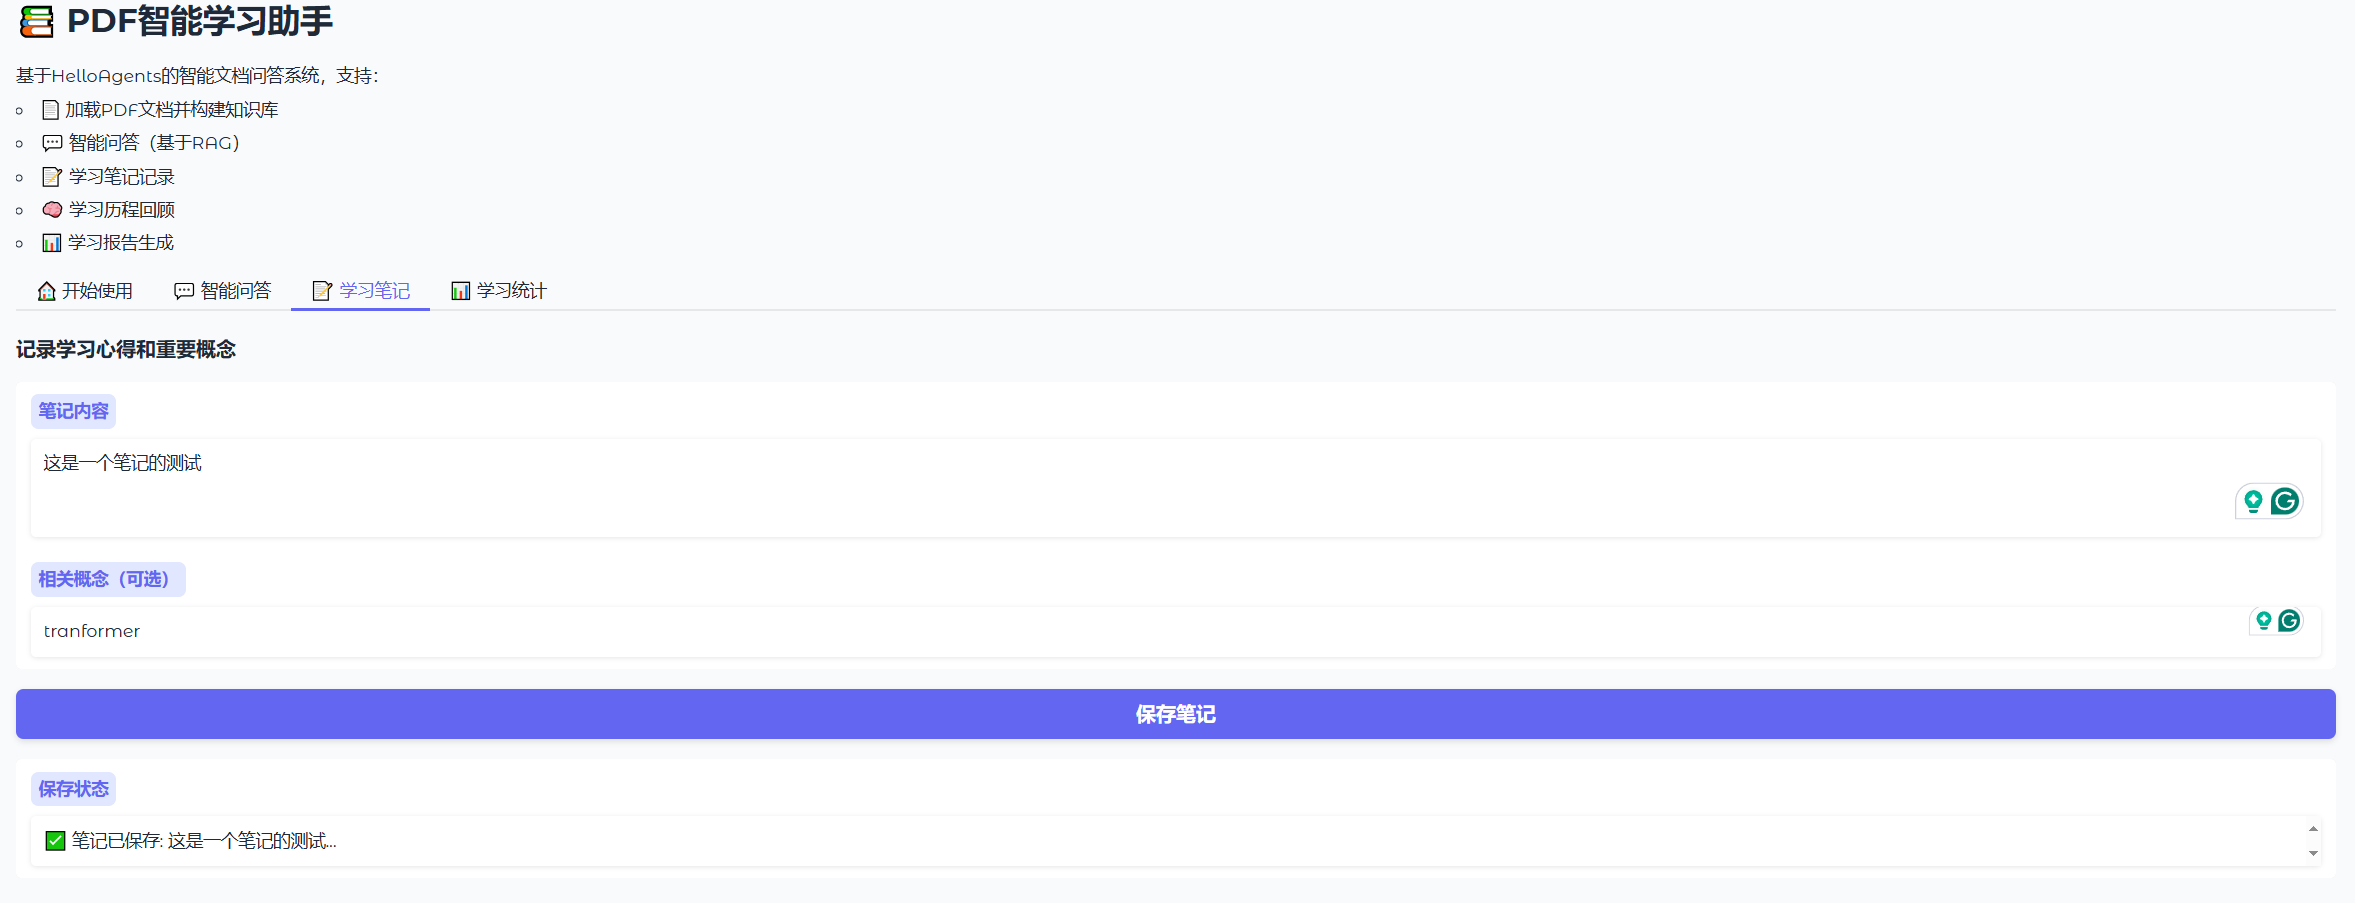This screenshot has height=903, width=2355.
Task: Click the up arrow of the save status scrollbar
Action: tap(2313, 827)
